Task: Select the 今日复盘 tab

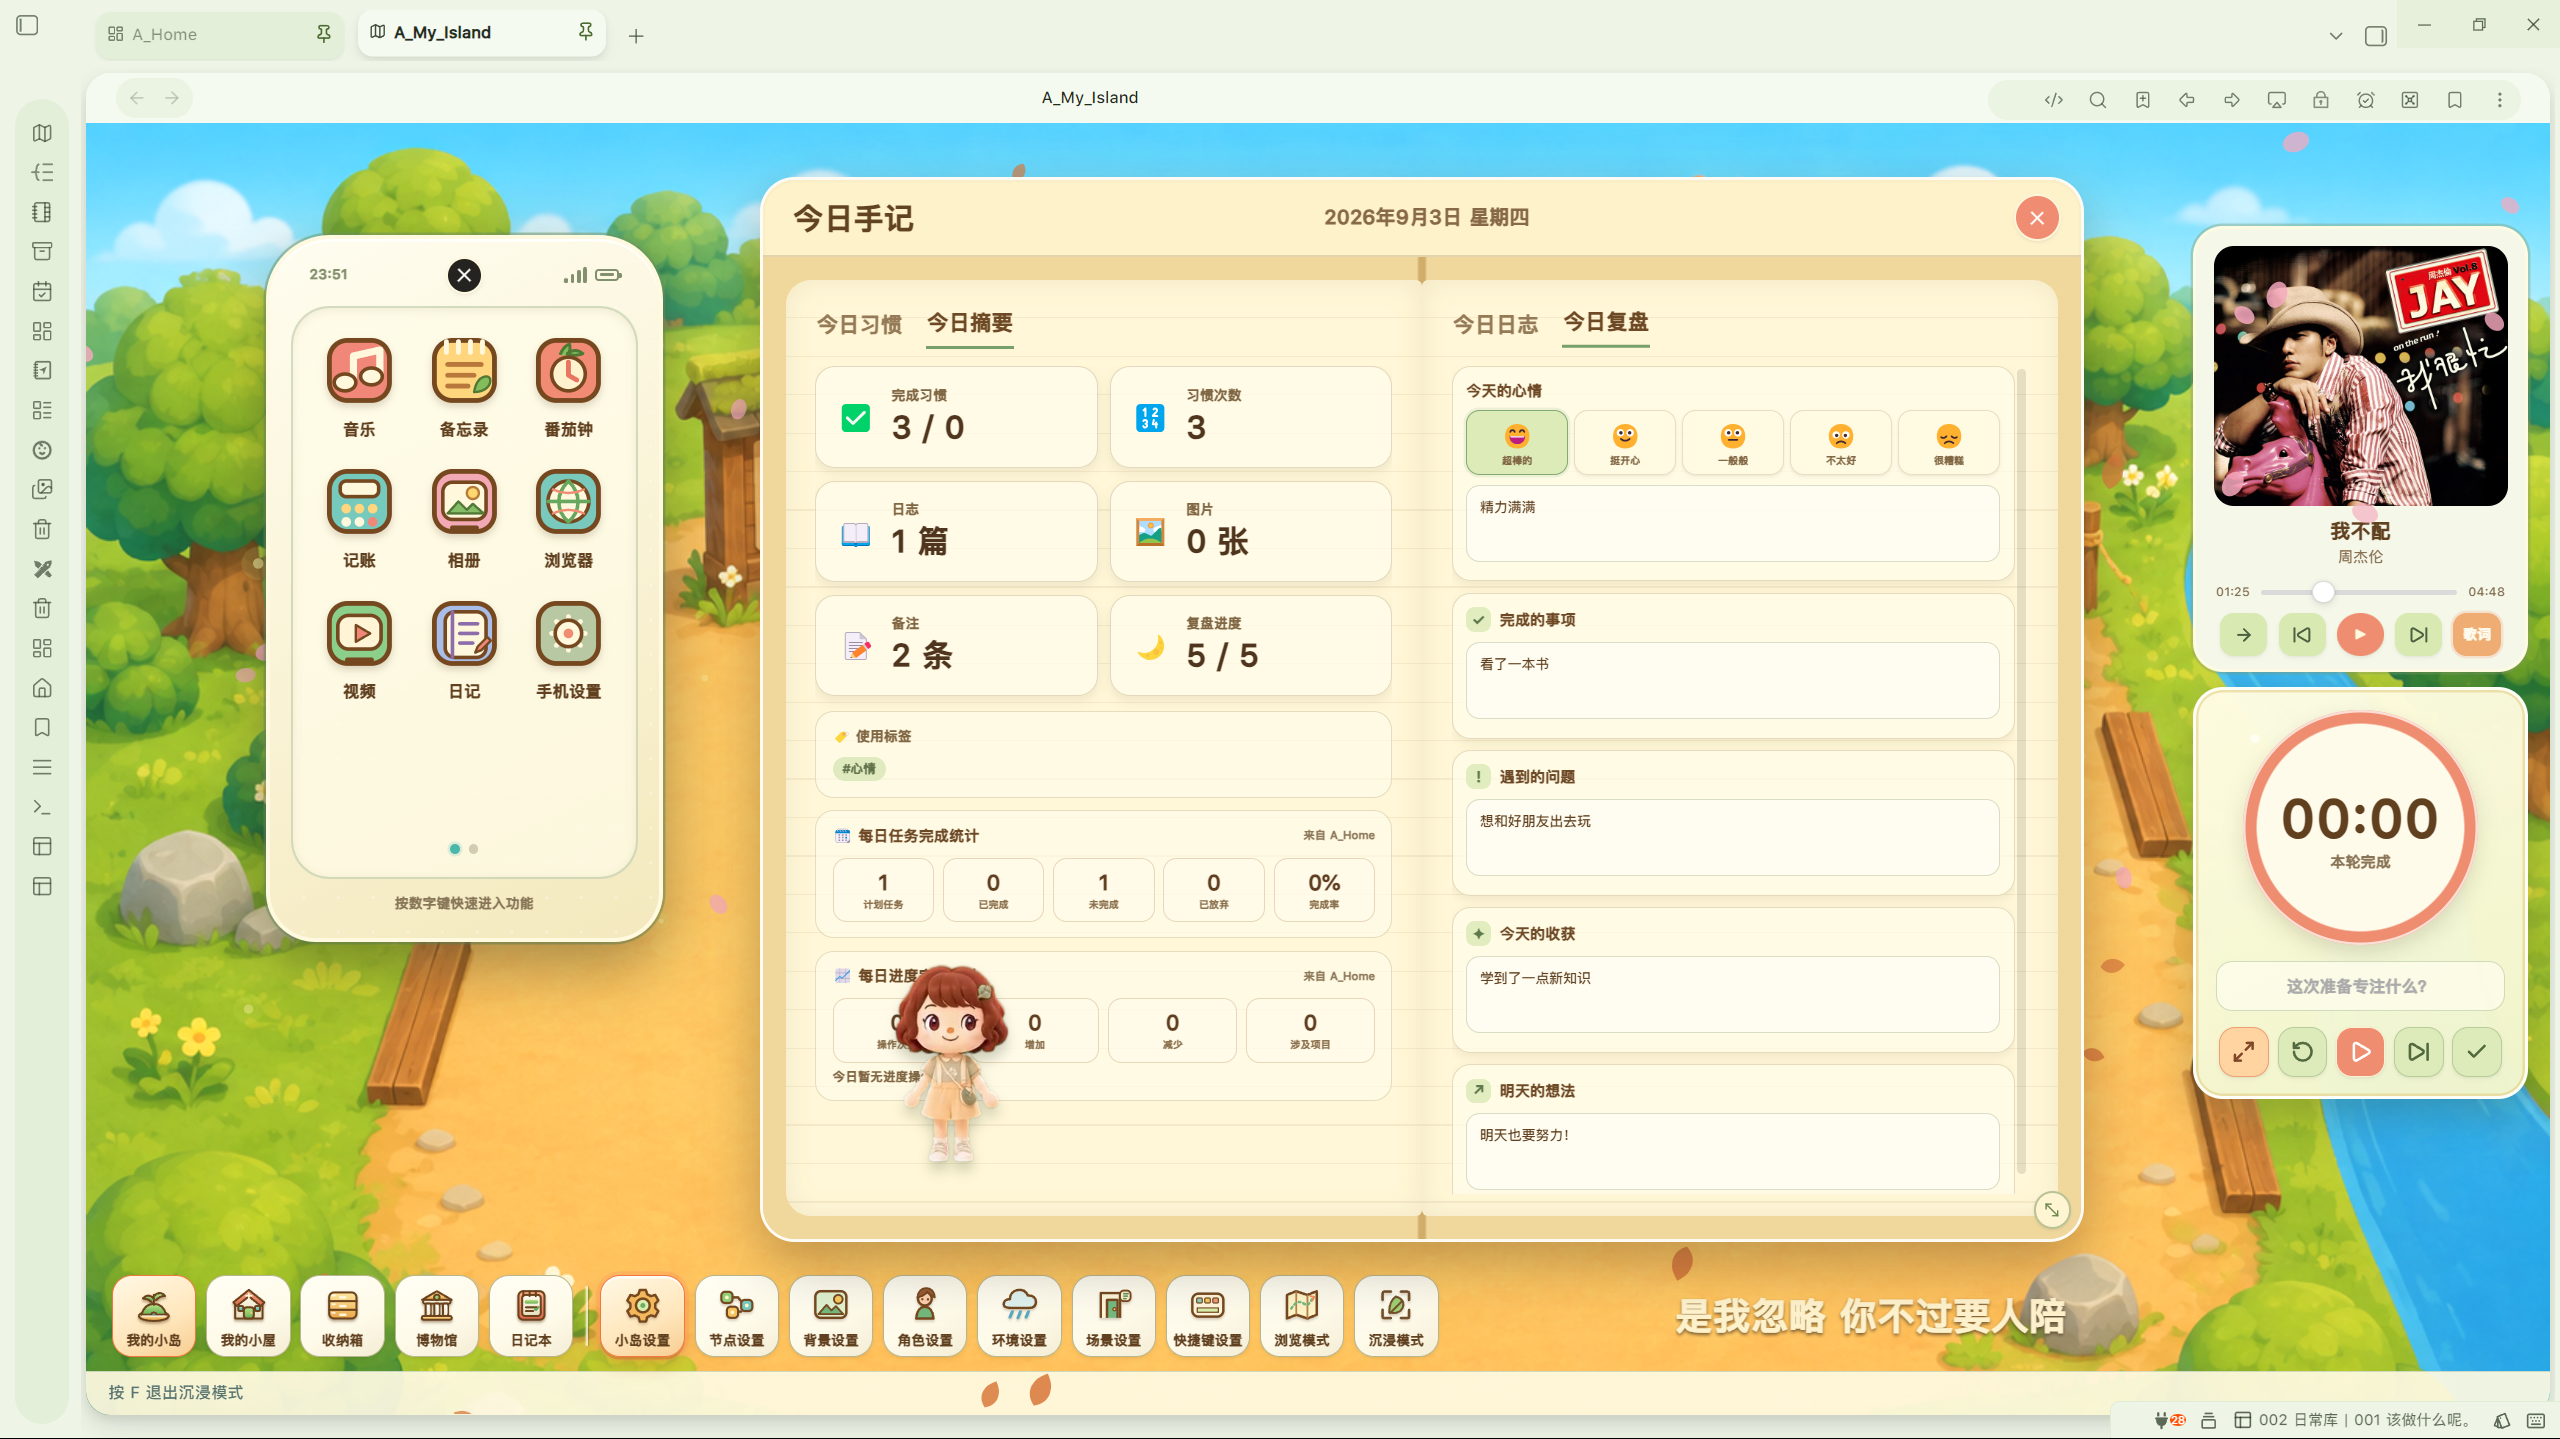Action: 1606,322
